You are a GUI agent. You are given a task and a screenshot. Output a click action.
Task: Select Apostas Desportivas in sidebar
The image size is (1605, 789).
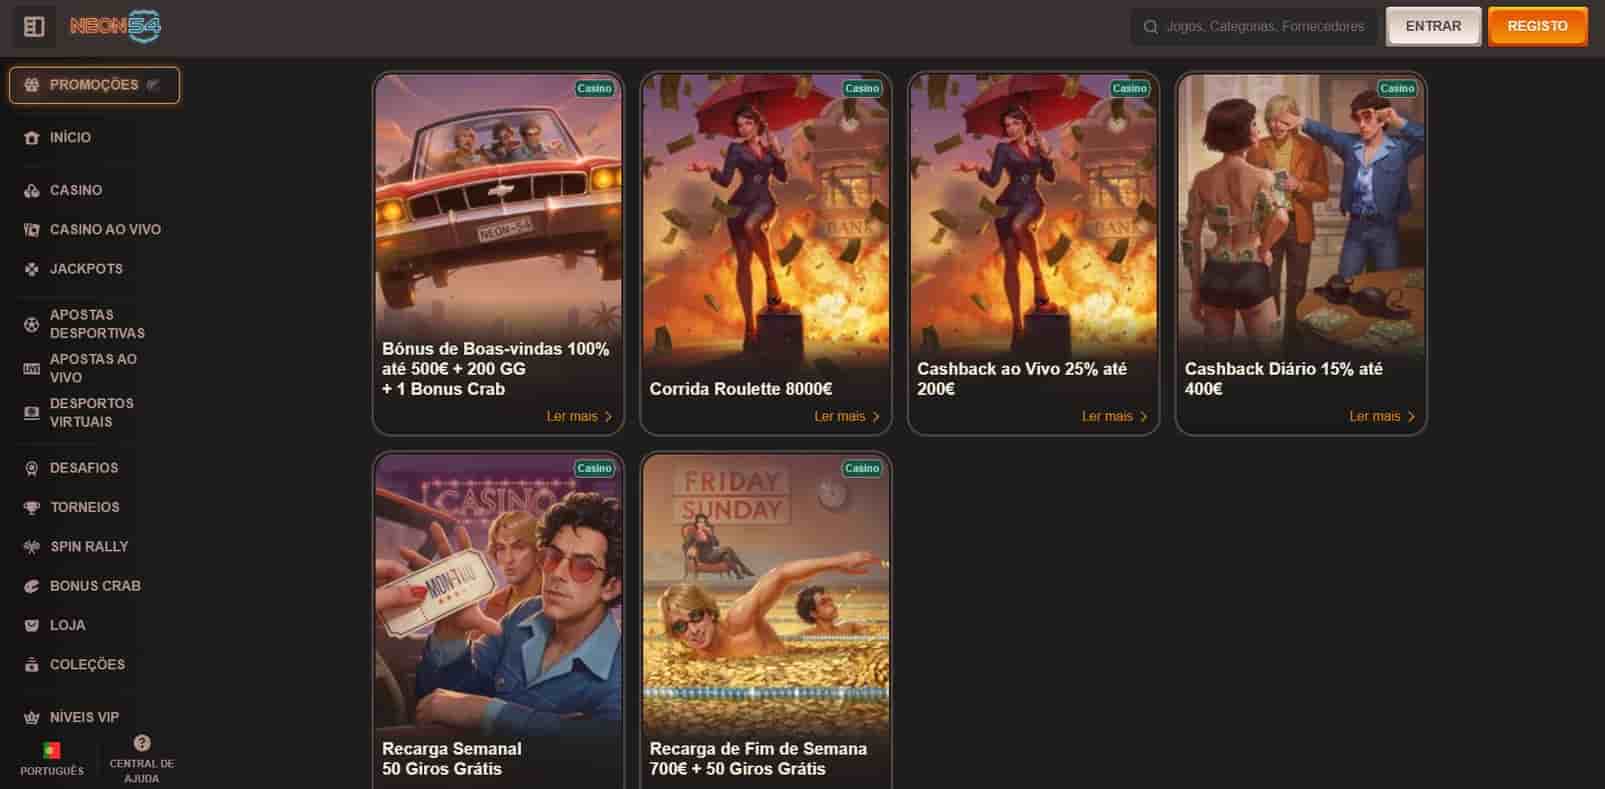(97, 324)
